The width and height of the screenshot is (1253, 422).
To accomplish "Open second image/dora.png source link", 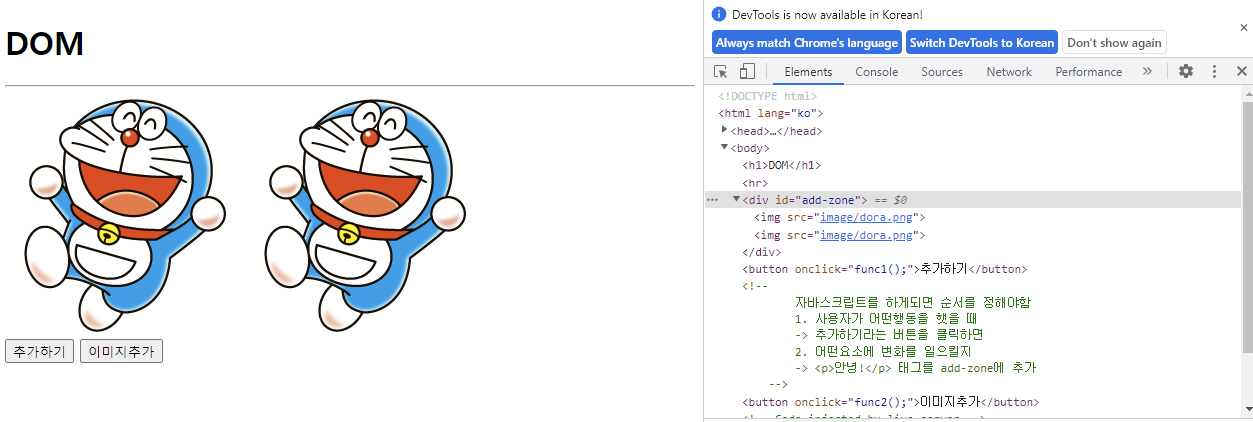I will (866, 235).
